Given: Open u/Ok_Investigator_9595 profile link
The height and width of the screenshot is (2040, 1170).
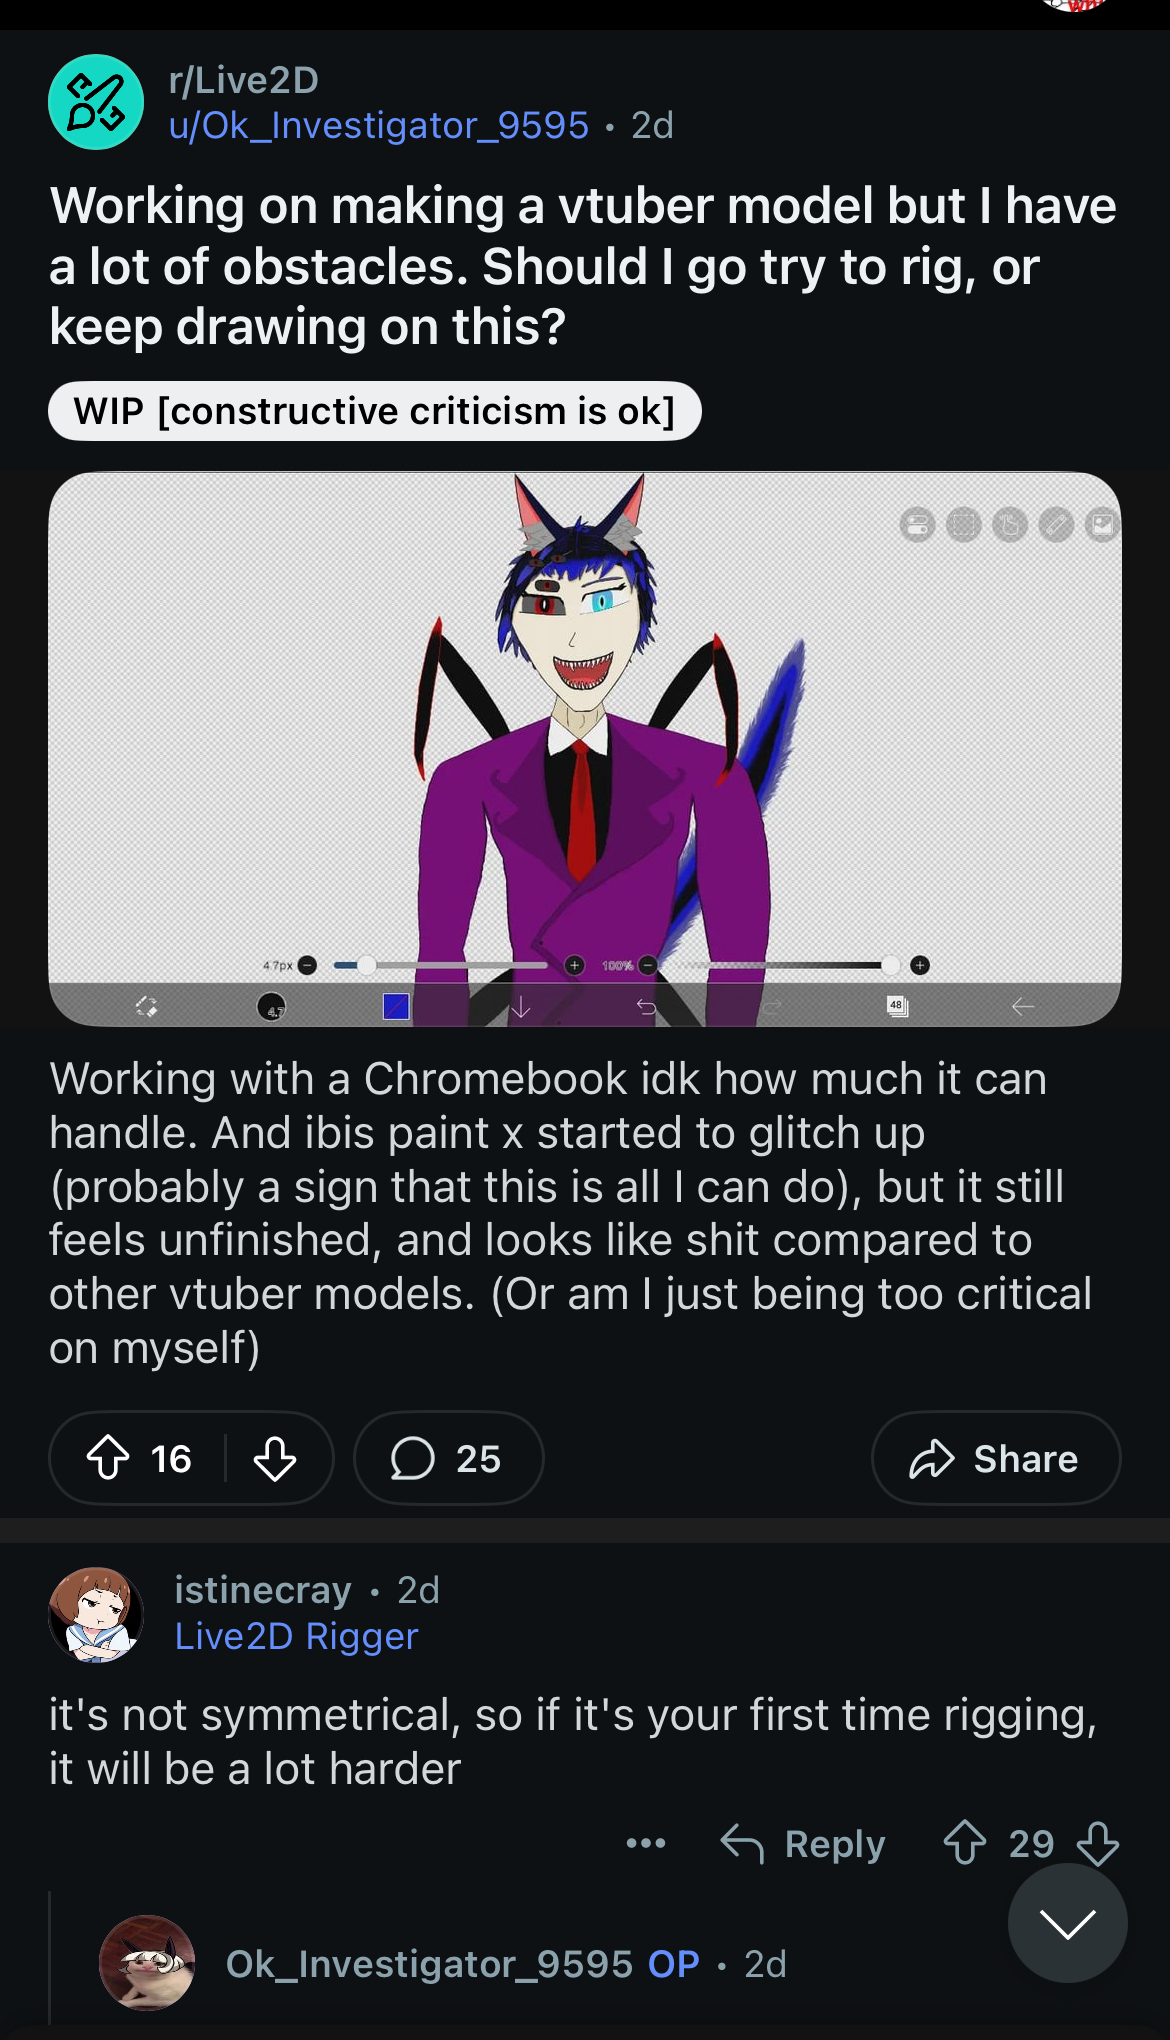Looking at the screenshot, I should [379, 125].
